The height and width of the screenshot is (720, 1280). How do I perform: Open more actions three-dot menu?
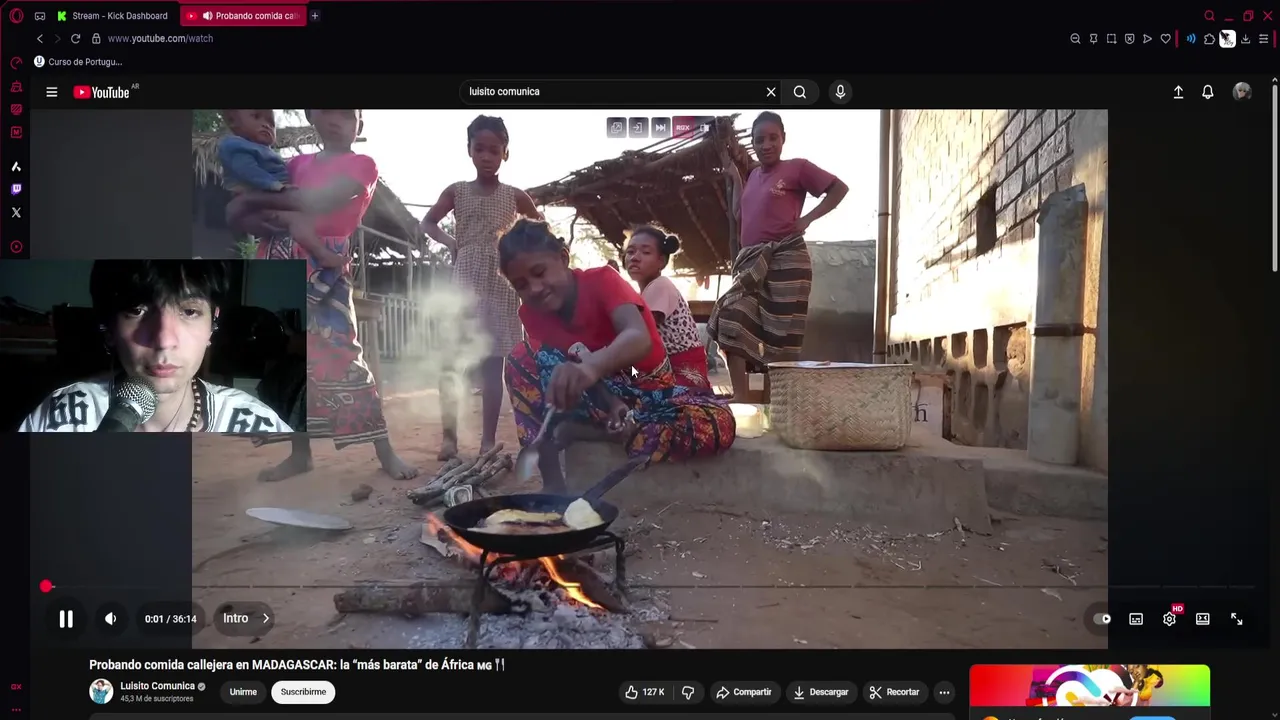(944, 692)
